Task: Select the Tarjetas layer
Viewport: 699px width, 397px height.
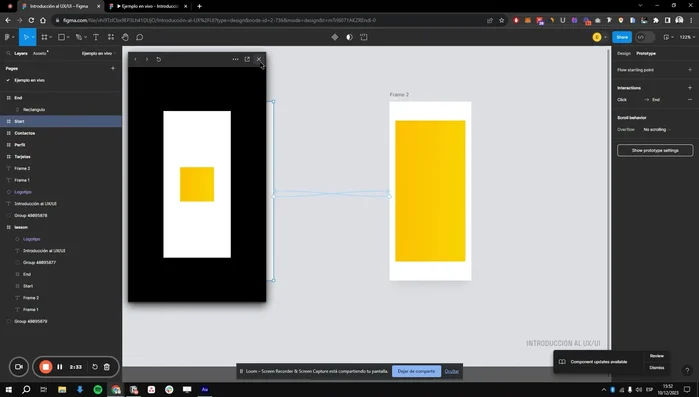Action: coord(22,157)
